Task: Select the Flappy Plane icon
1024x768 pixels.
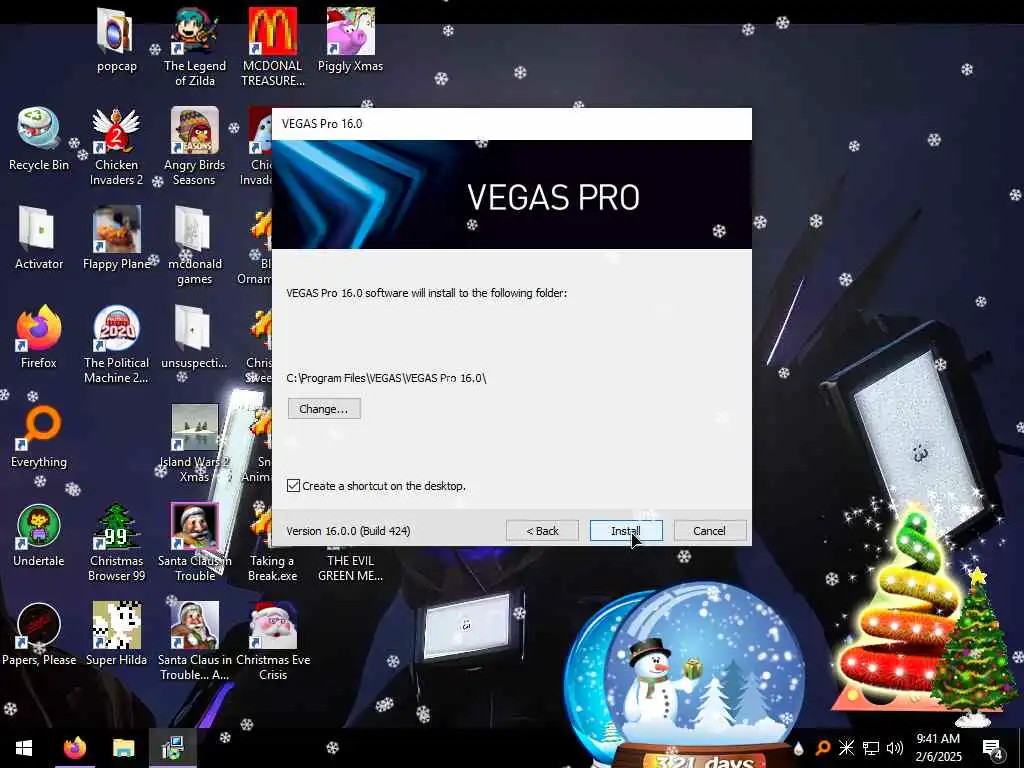Action: (x=116, y=238)
